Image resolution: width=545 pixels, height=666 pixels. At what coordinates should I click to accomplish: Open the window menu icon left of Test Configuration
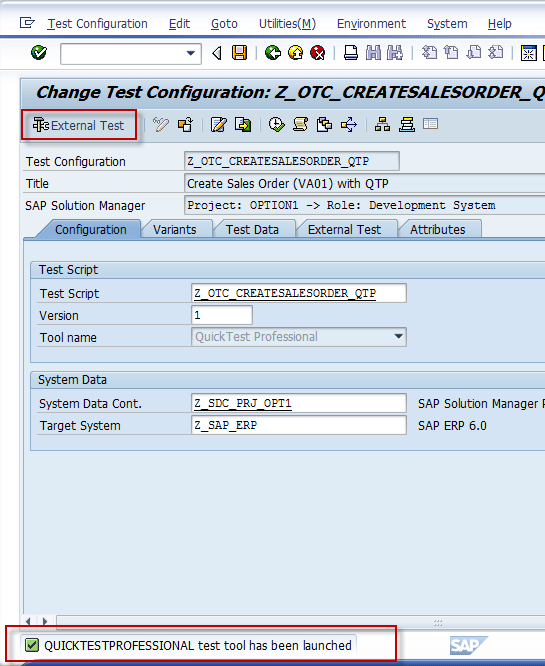(27, 23)
